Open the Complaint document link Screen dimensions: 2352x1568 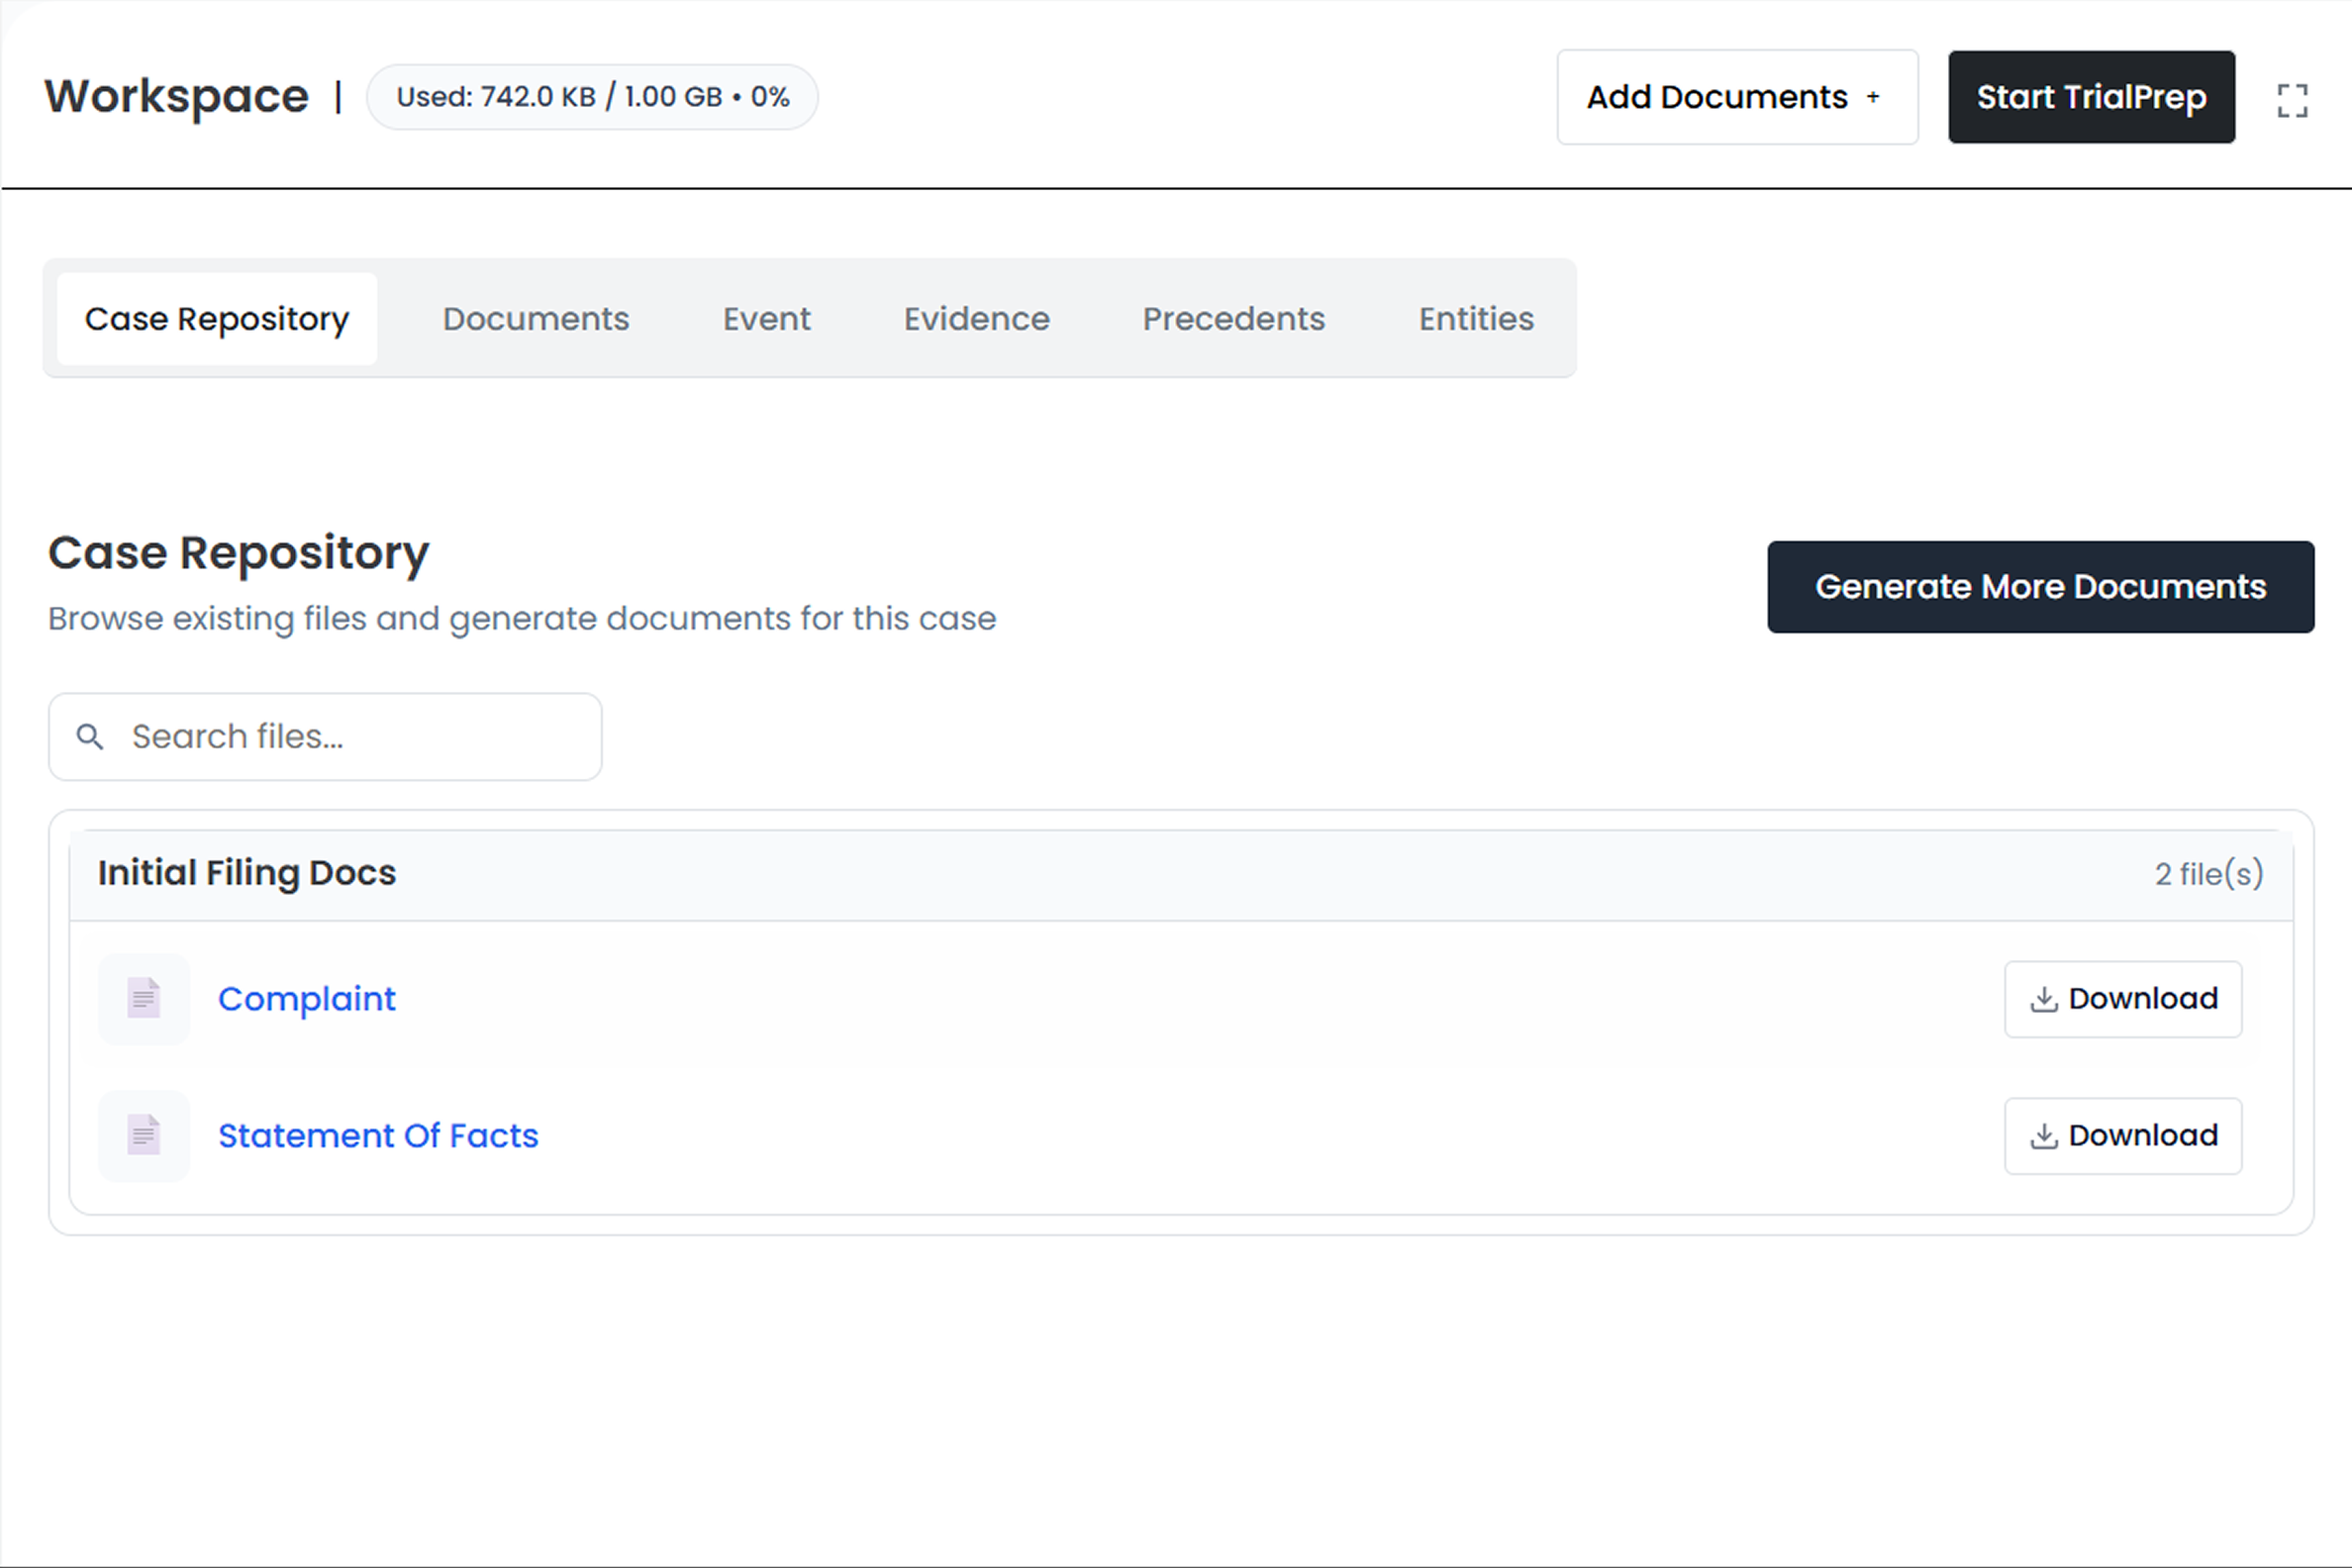point(307,998)
